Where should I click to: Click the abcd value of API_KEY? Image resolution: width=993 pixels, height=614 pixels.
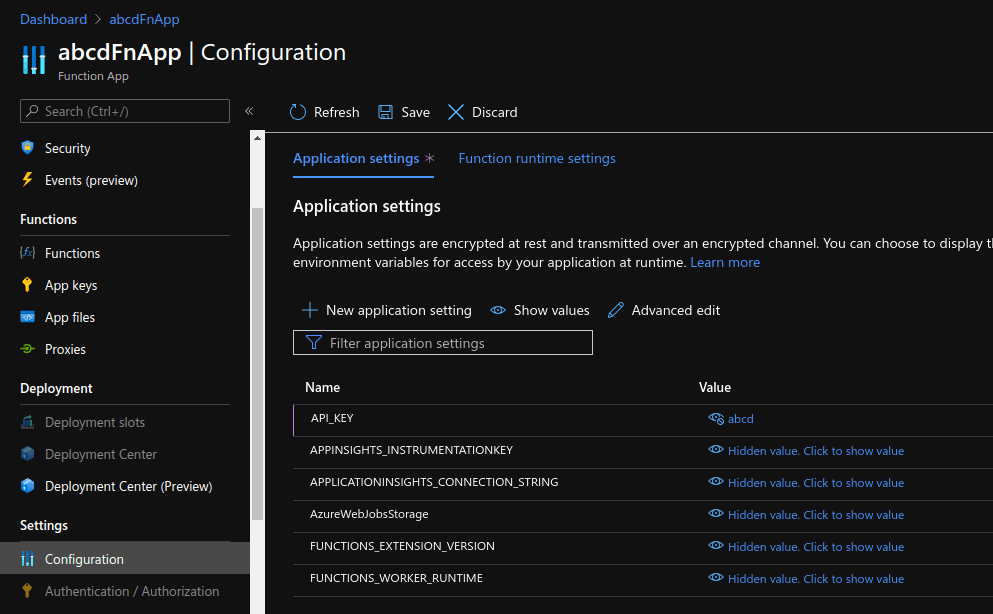click(x=740, y=418)
